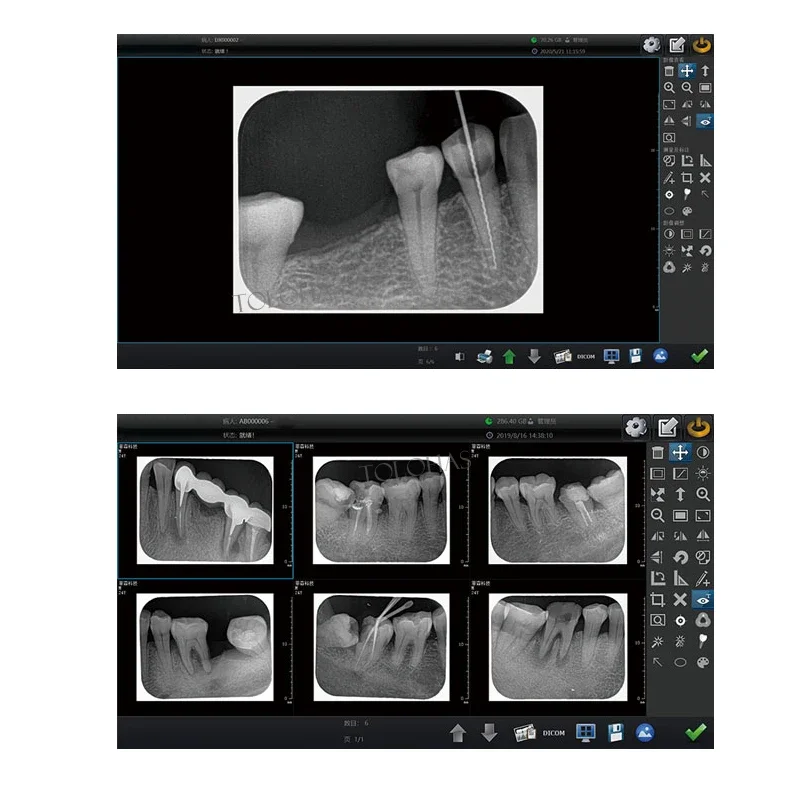
Task: Select the ellipse tool in upper window
Action: point(669,211)
